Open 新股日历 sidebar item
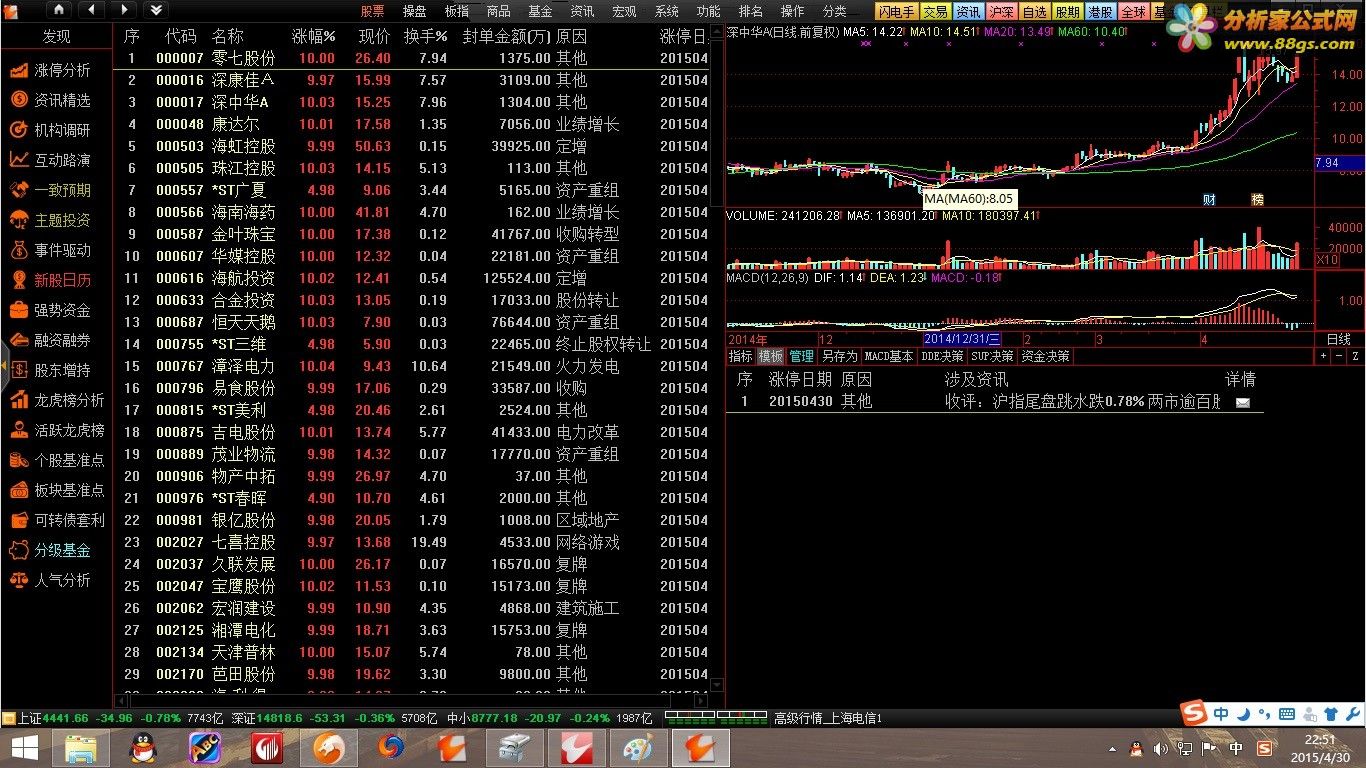This screenshot has height=768, width=1366. 50,280
